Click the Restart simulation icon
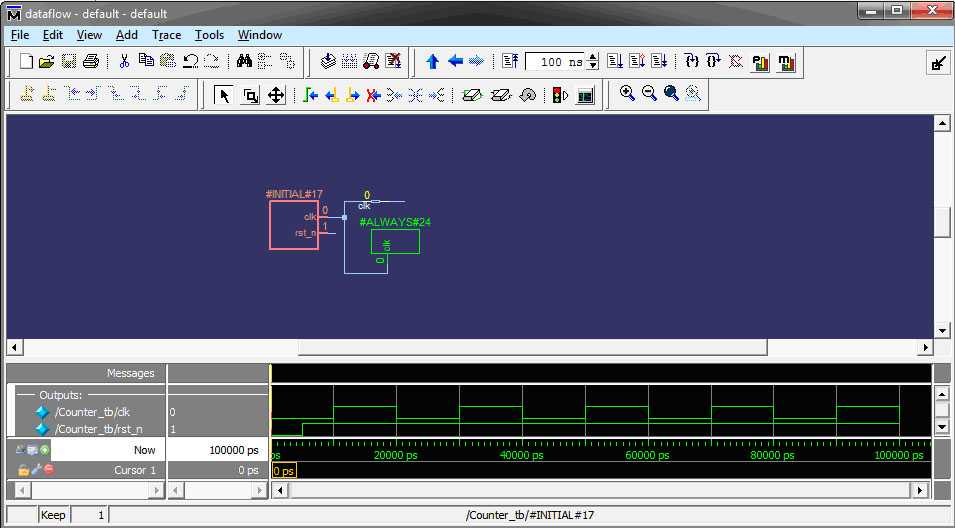Image resolution: width=955 pixels, height=528 pixels. coord(510,61)
